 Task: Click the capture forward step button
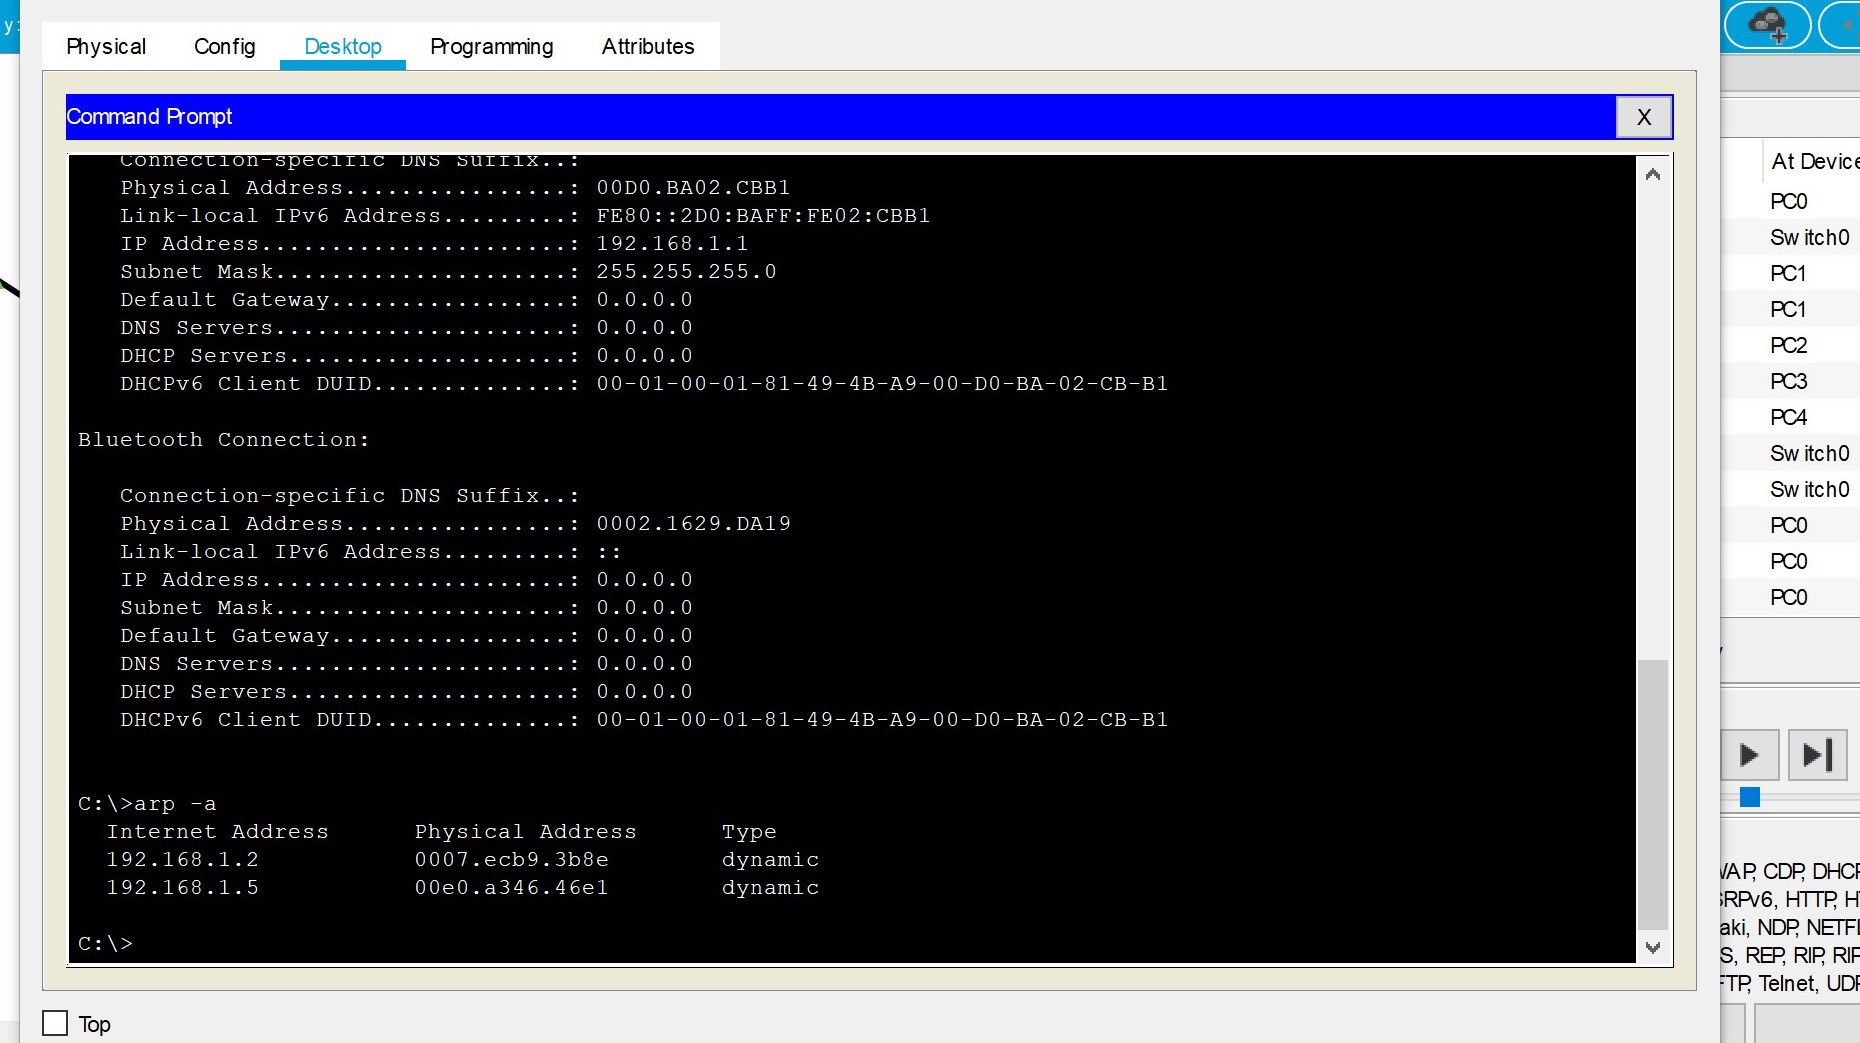[x=1817, y=755]
